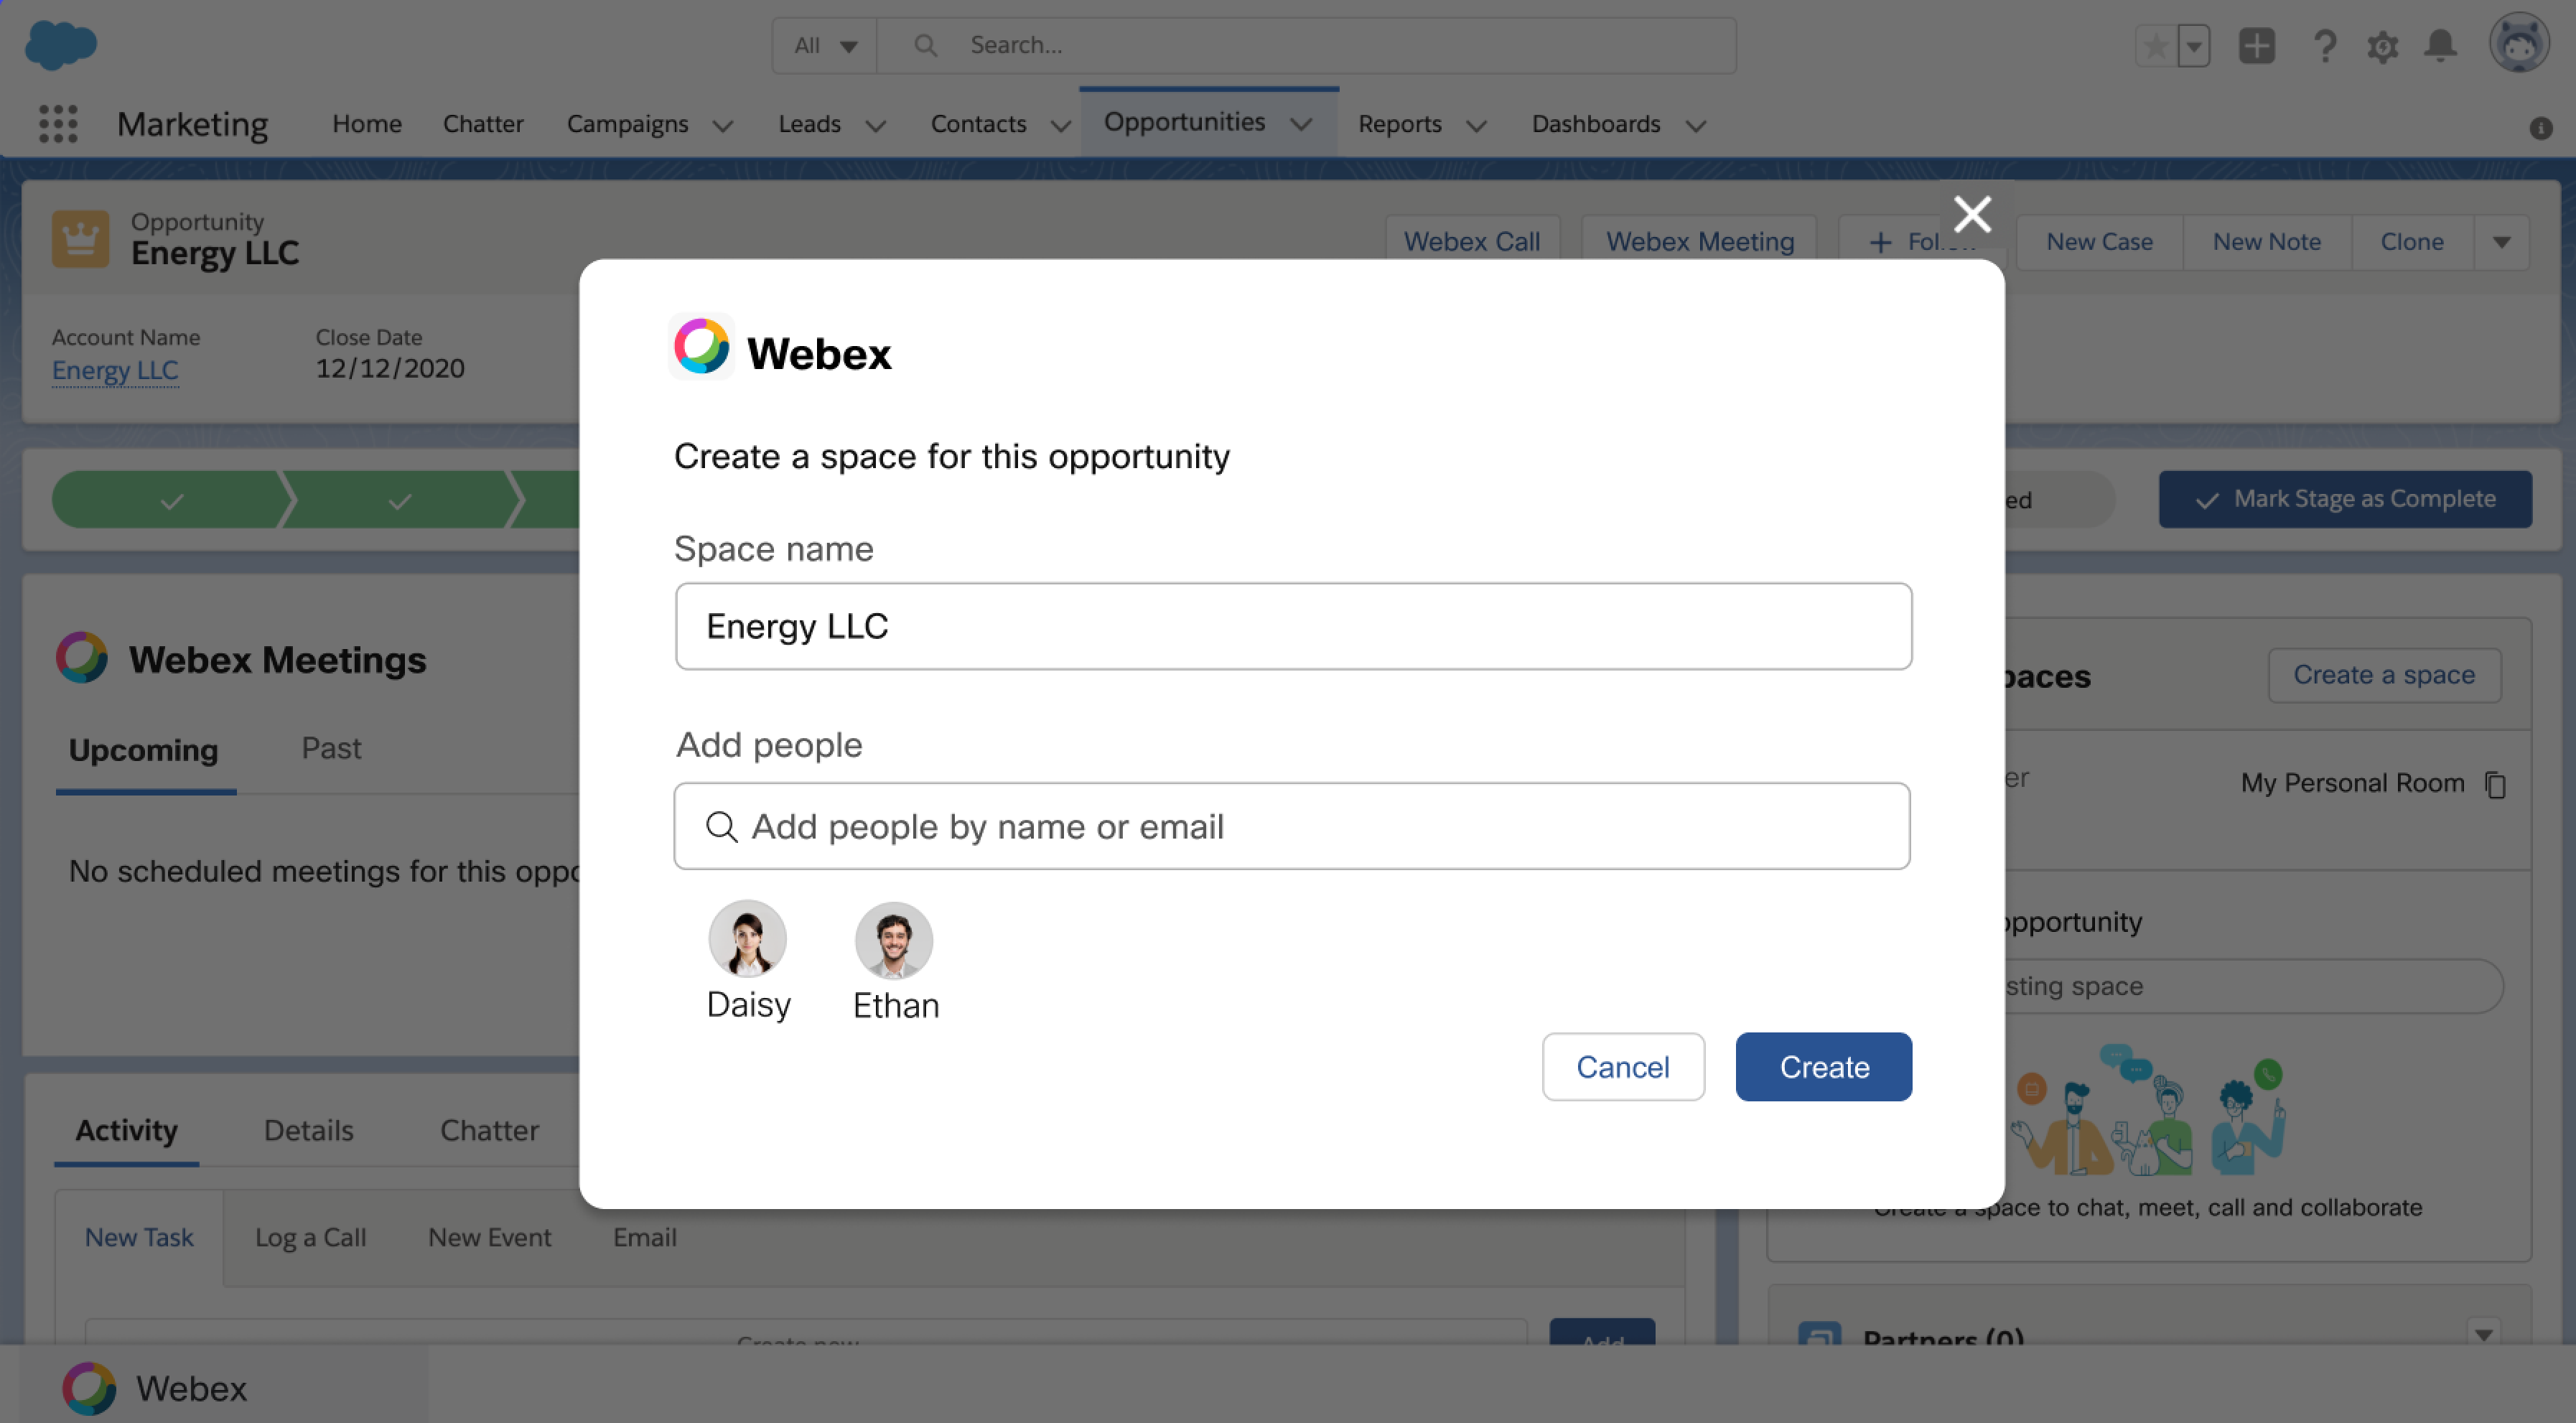Click the Space name input field
The width and height of the screenshot is (2576, 1423).
(x=1293, y=626)
